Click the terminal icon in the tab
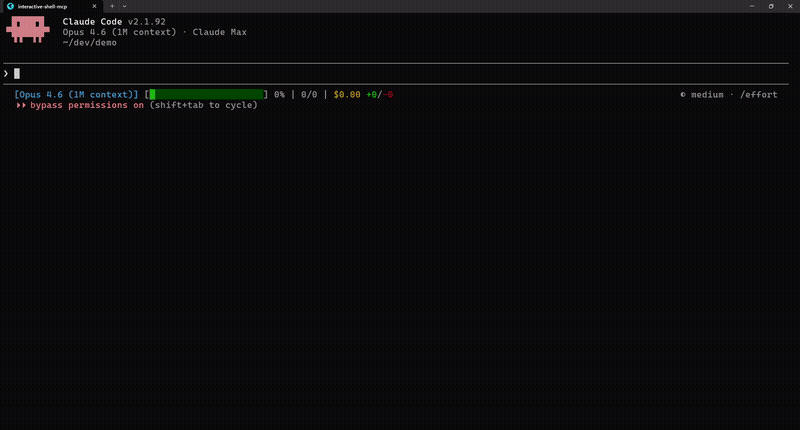800x430 pixels. point(10,6)
